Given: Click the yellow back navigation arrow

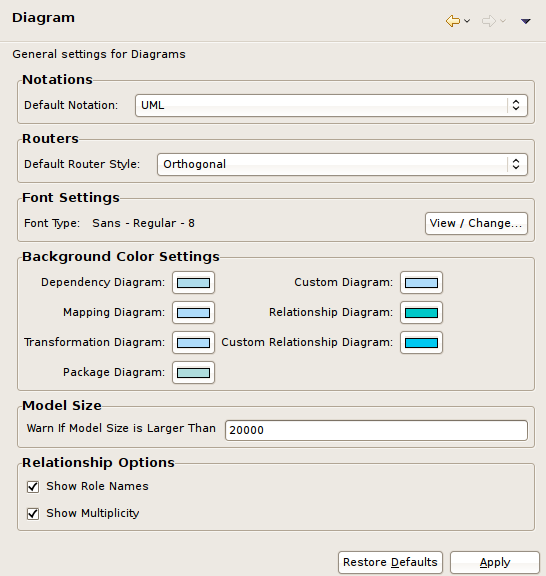Looking at the screenshot, I should [x=453, y=21].
